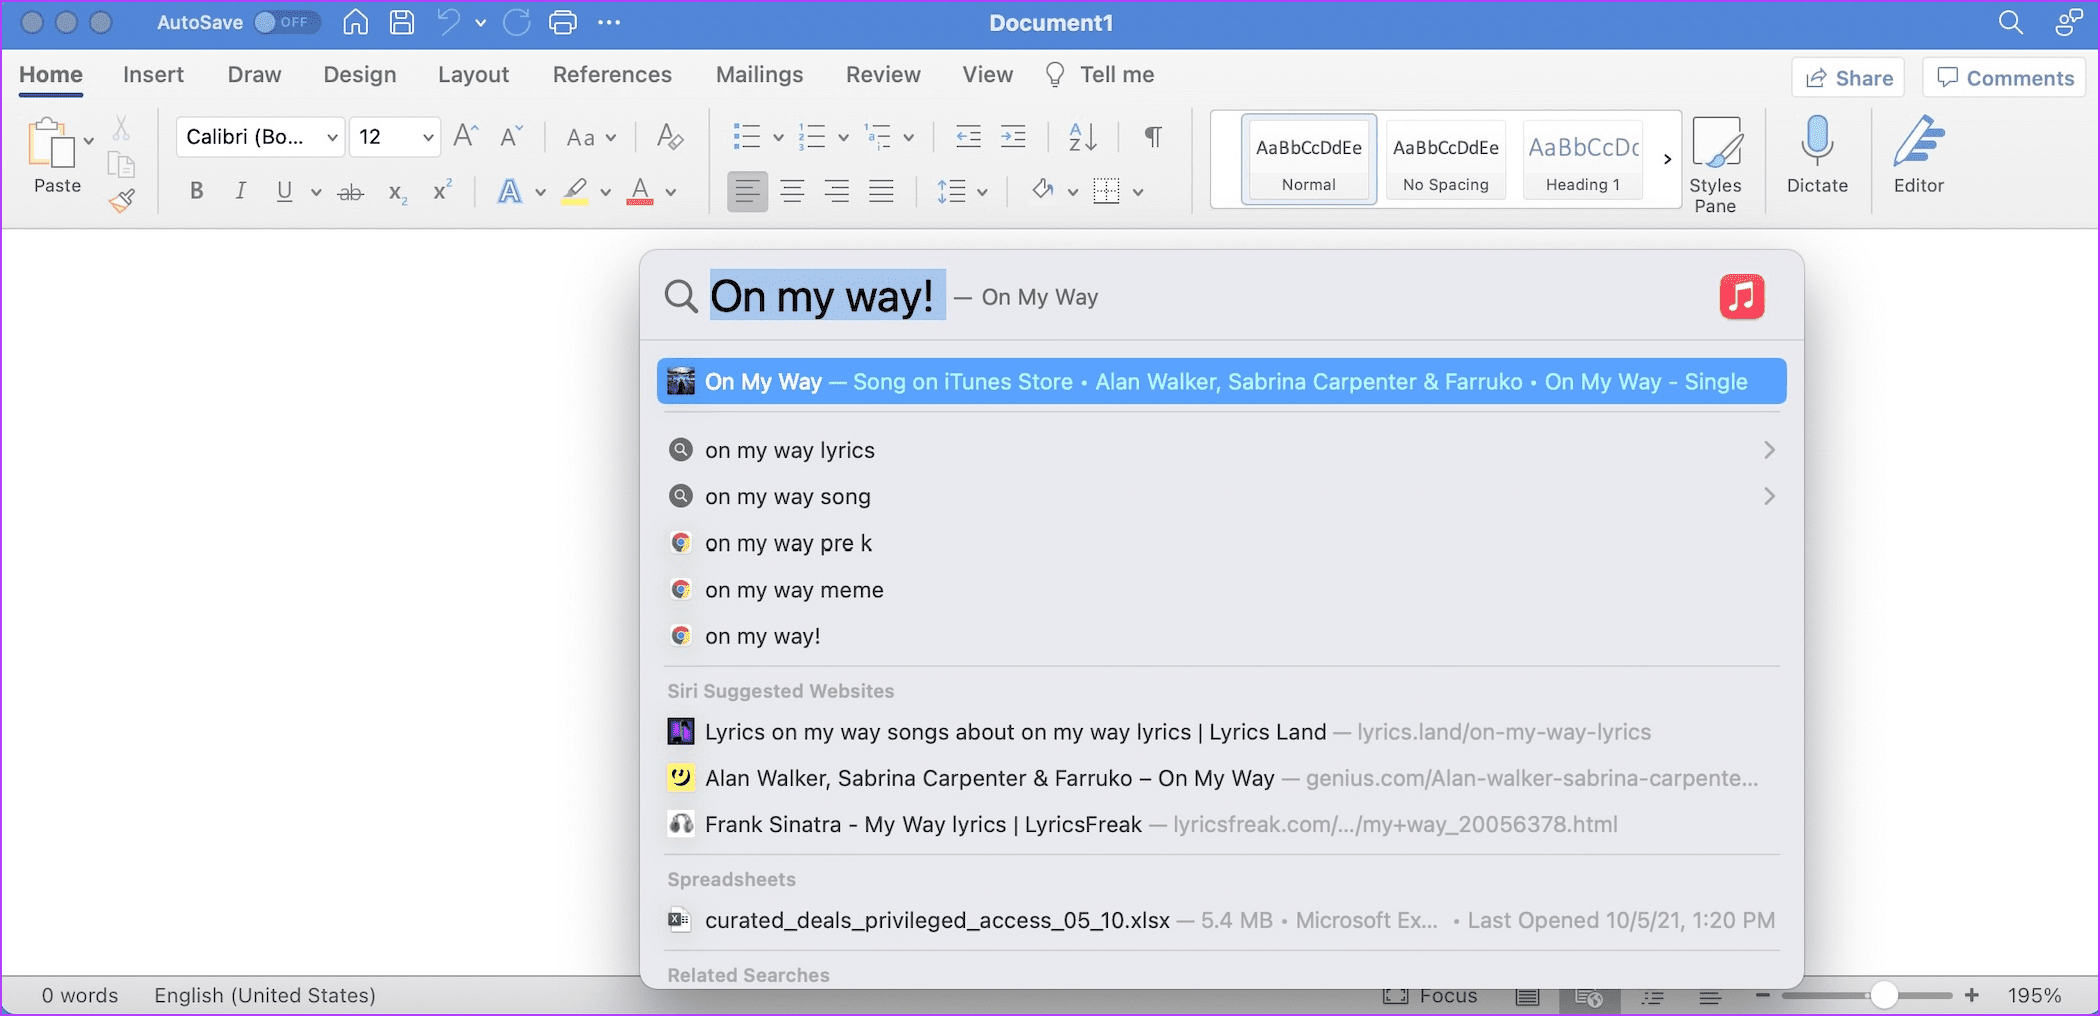Click the Redo icon in title bar
2100x1016 pixels.
(517, 22)
